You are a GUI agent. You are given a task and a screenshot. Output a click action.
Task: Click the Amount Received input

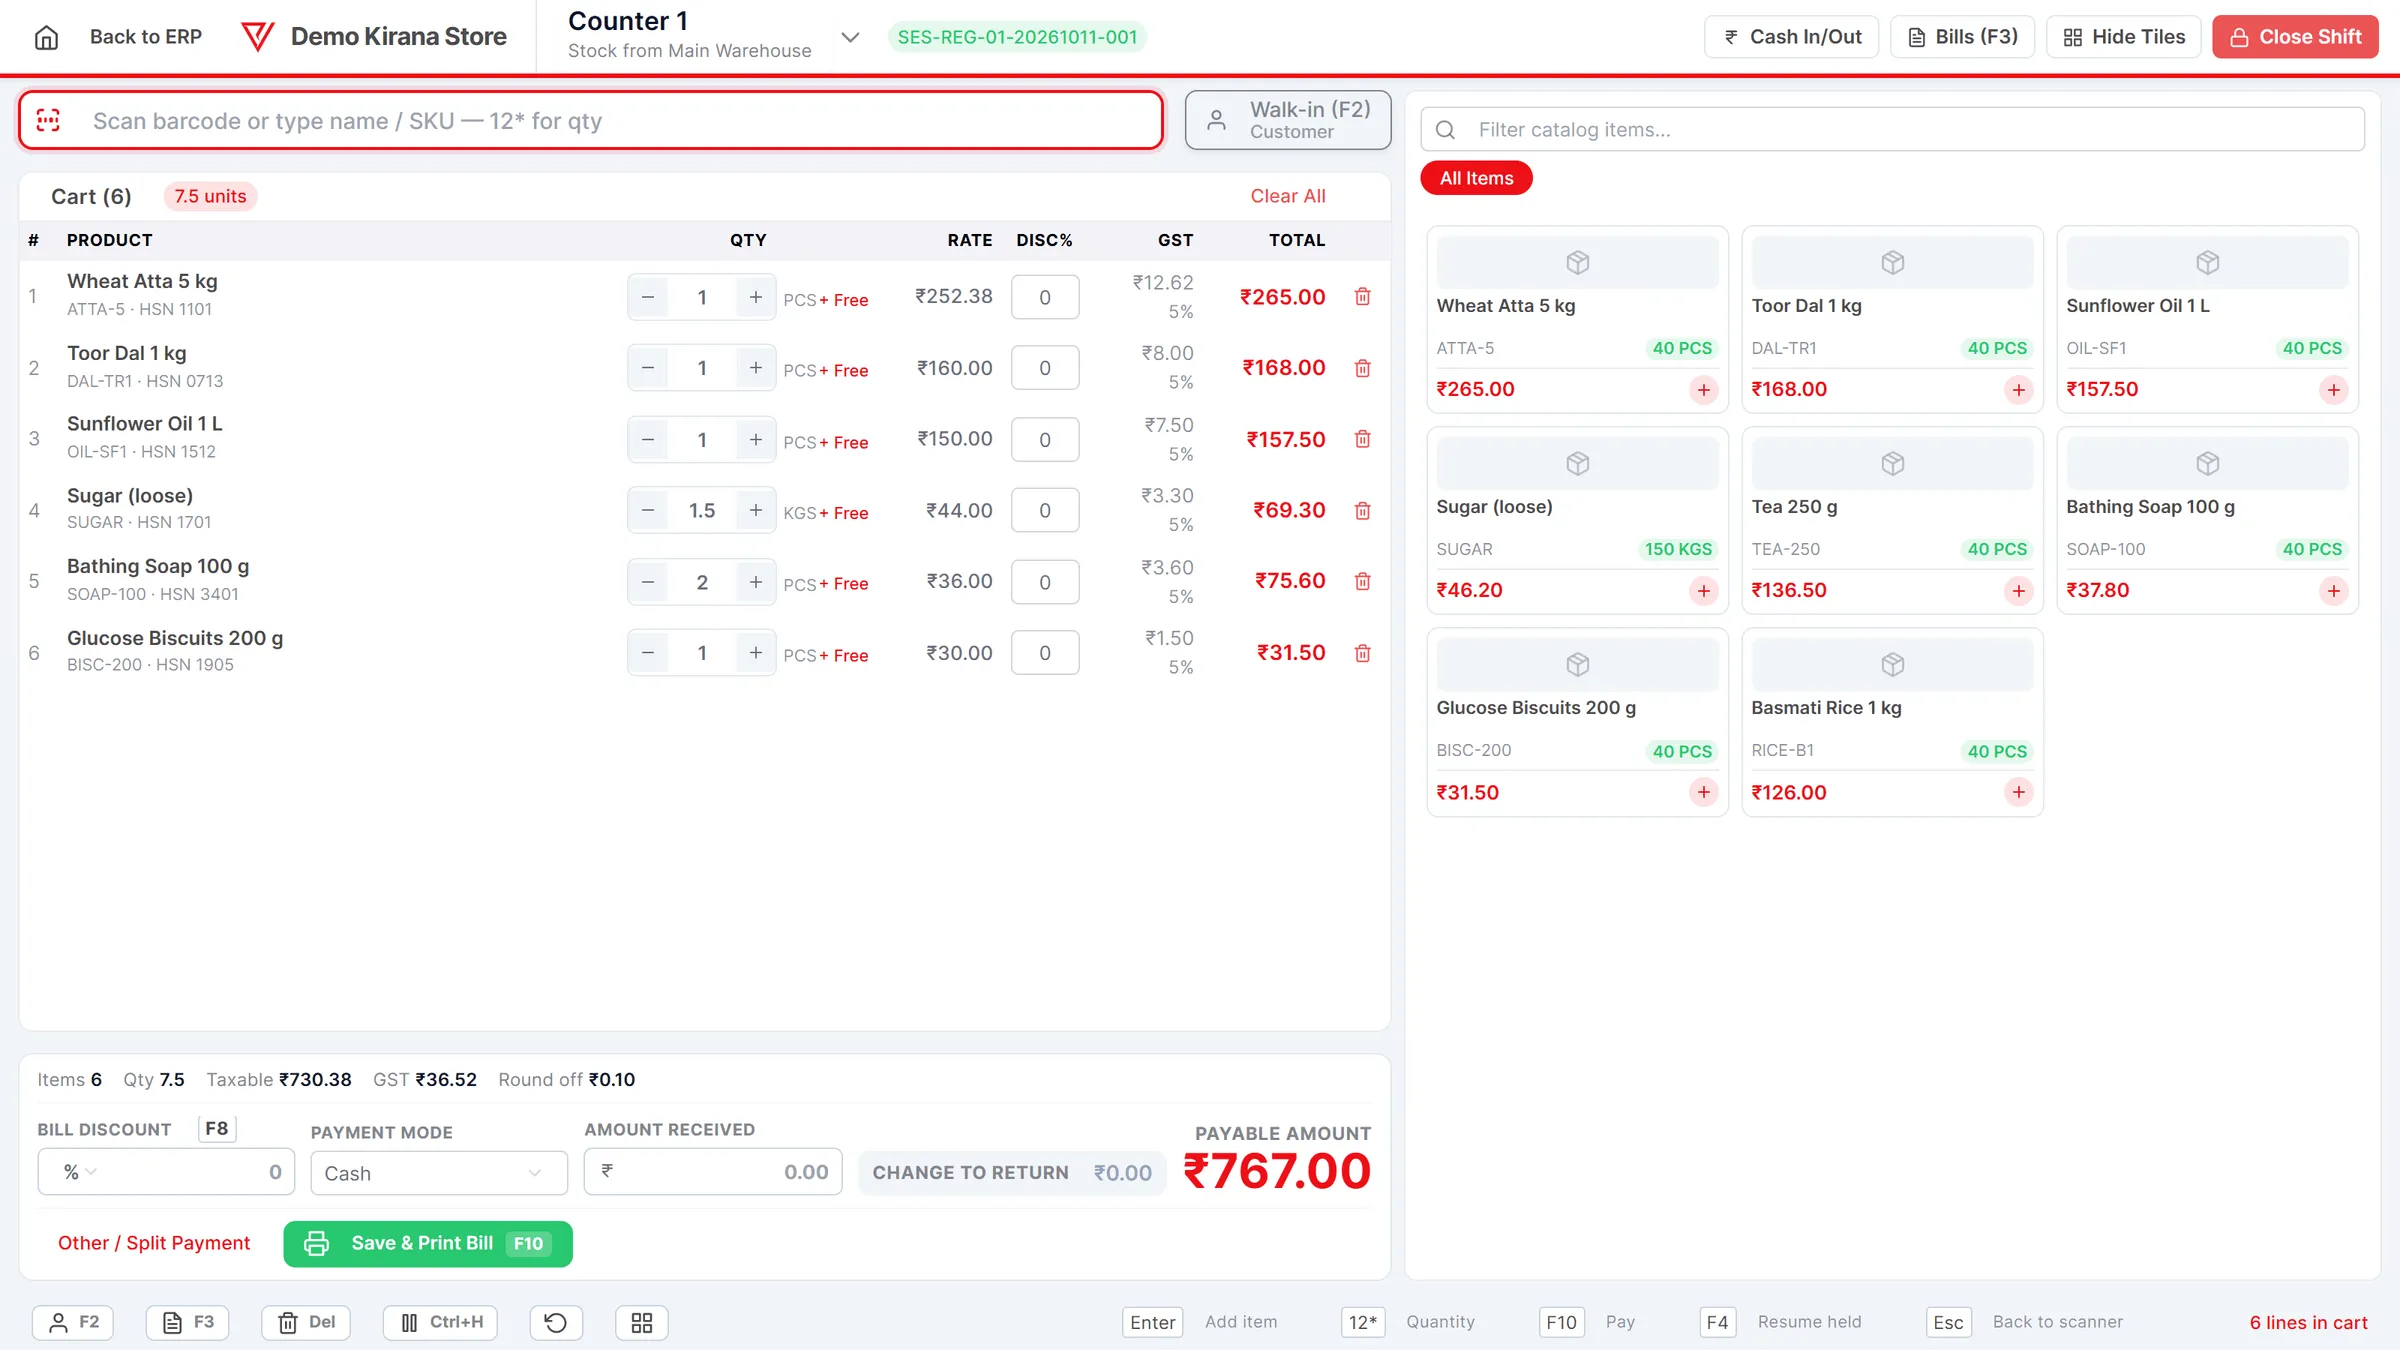713,1172
